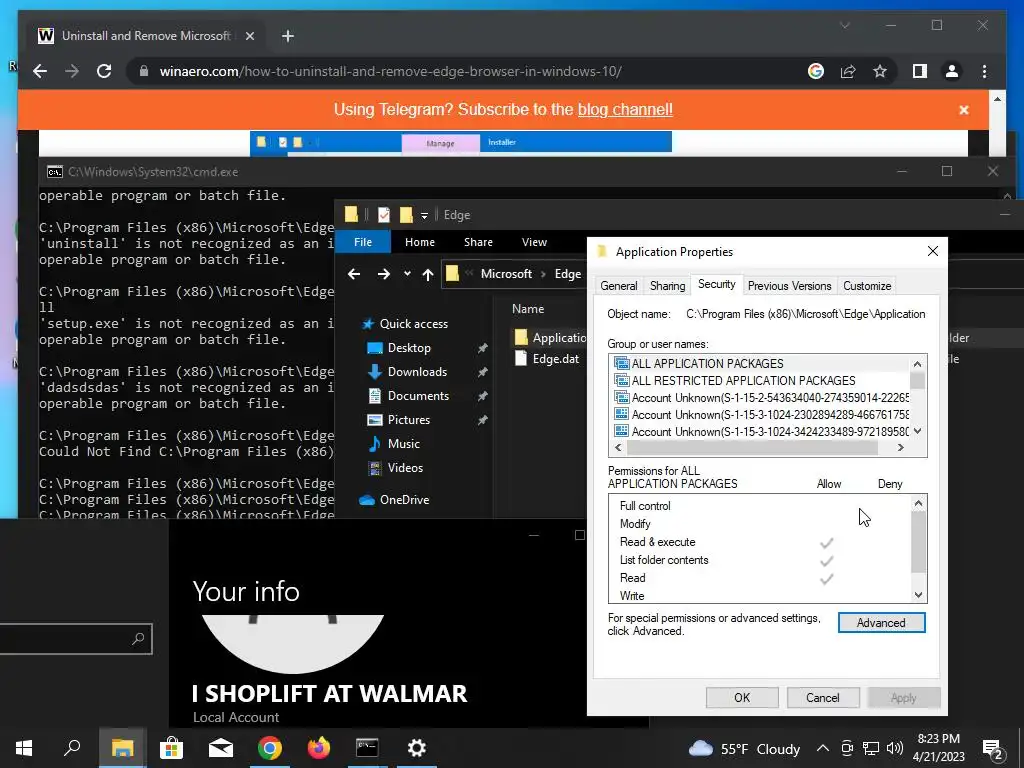1024x768 pixels.
Task: Bookmark this page with the star icon
Action: coord(880,71)
